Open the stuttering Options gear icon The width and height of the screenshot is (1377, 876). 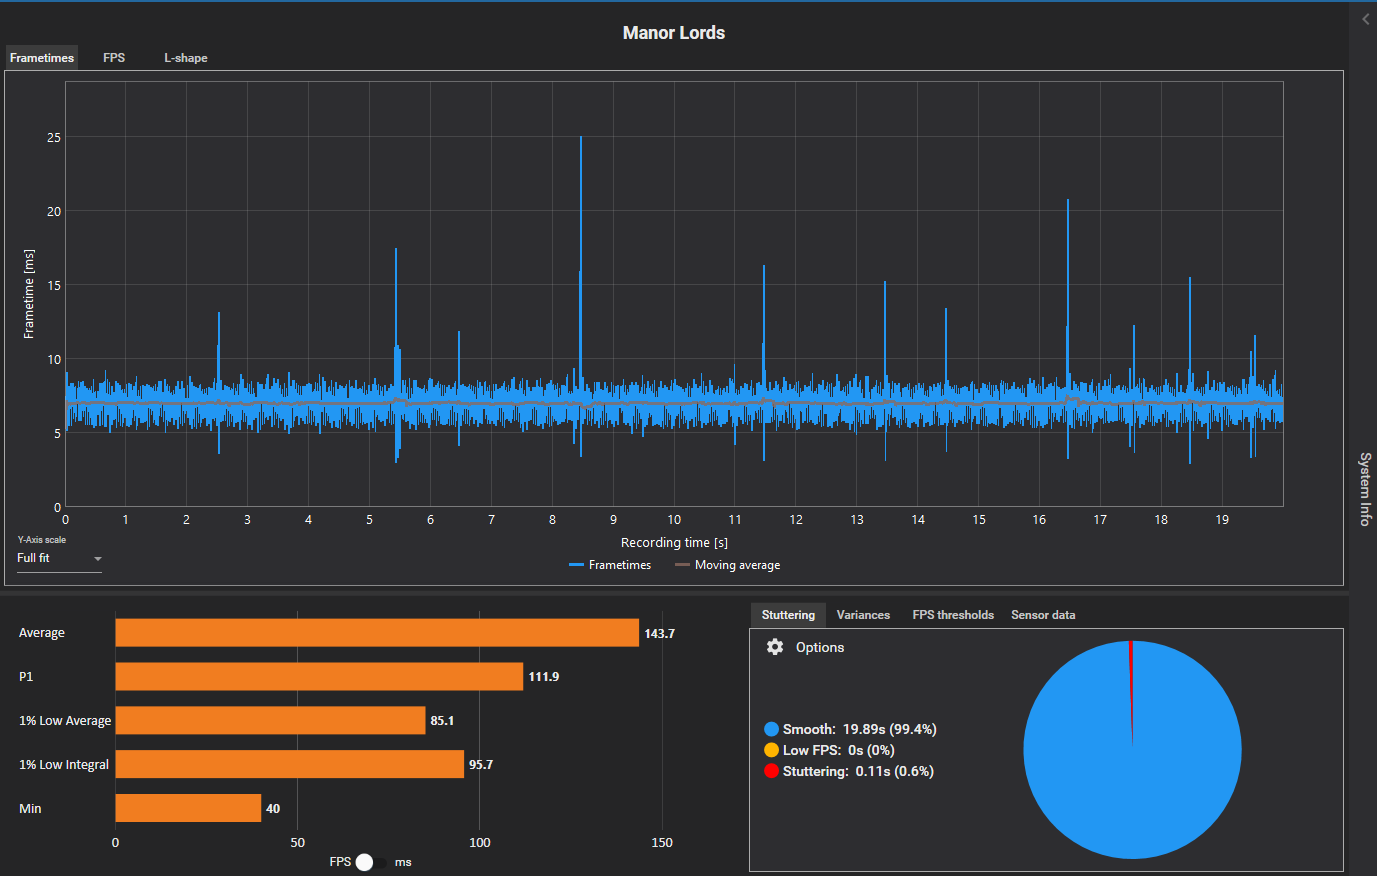[x=775, y=647]
